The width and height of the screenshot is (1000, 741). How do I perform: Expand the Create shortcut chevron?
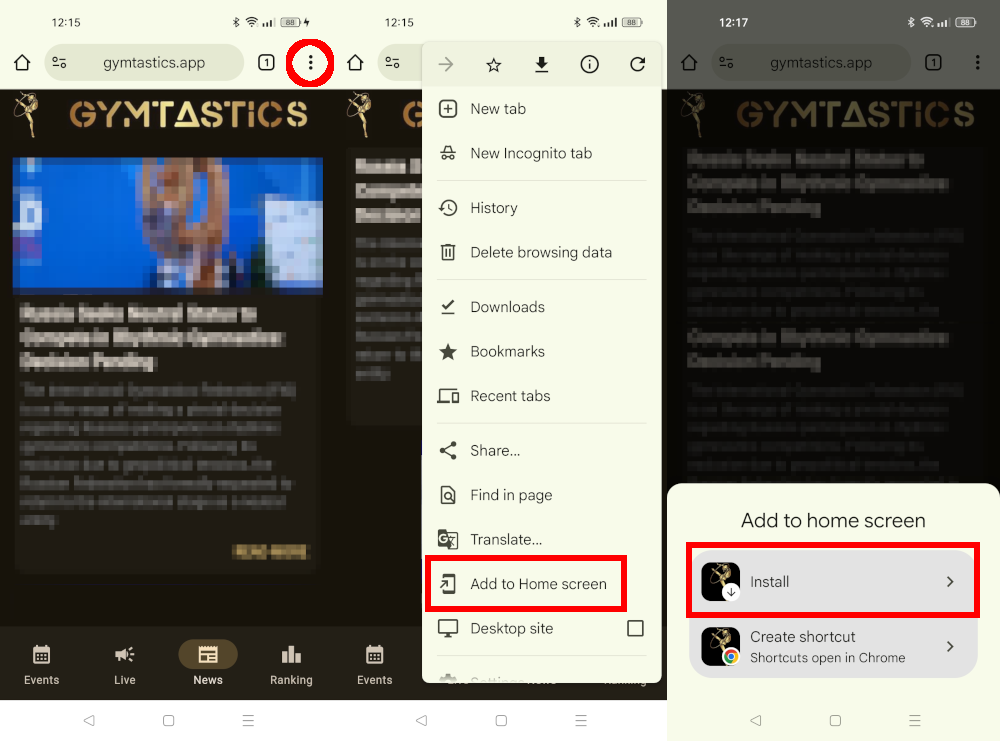(950, 646)
